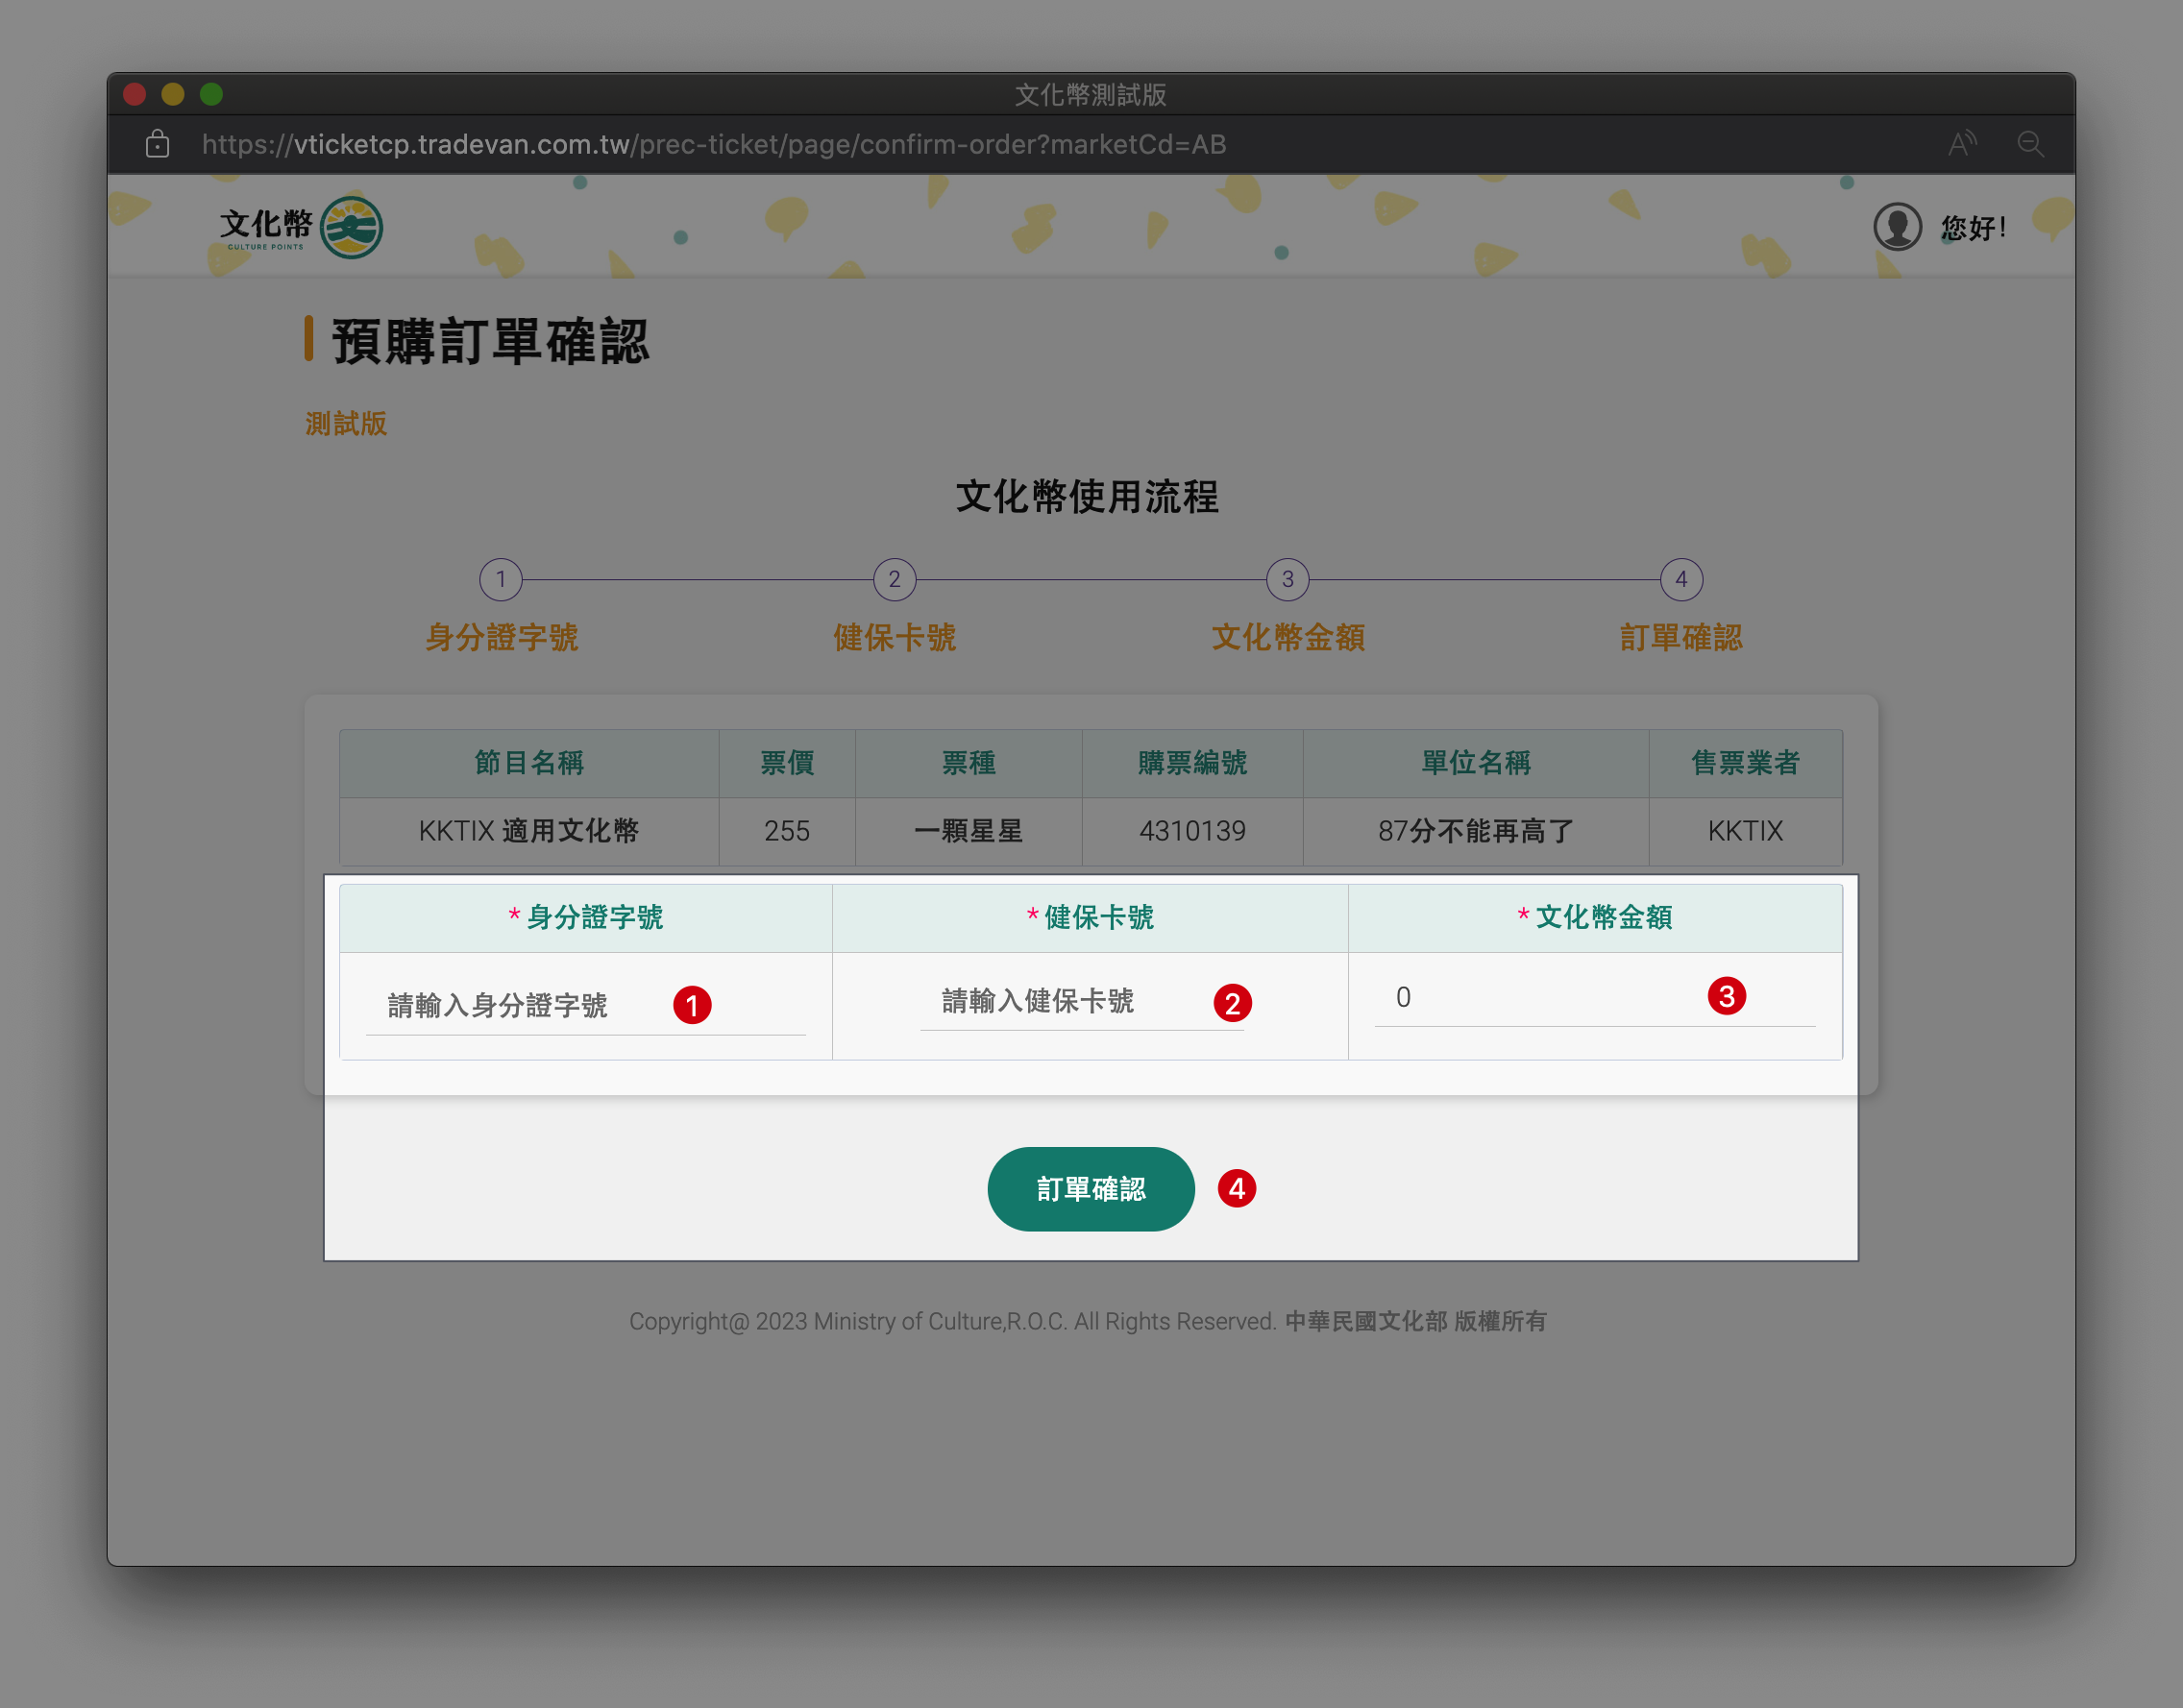Maximize the window with green button
Screen dimensions: 2183x1708
[211, 94]
